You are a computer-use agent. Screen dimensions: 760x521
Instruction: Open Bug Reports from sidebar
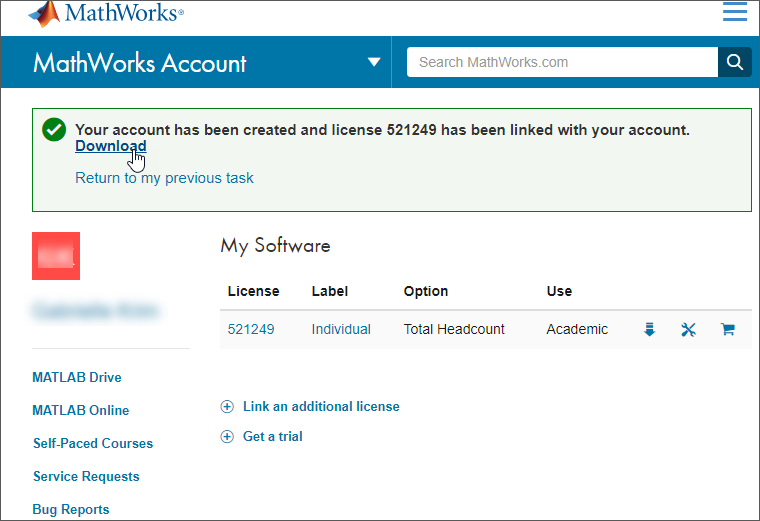71,509
